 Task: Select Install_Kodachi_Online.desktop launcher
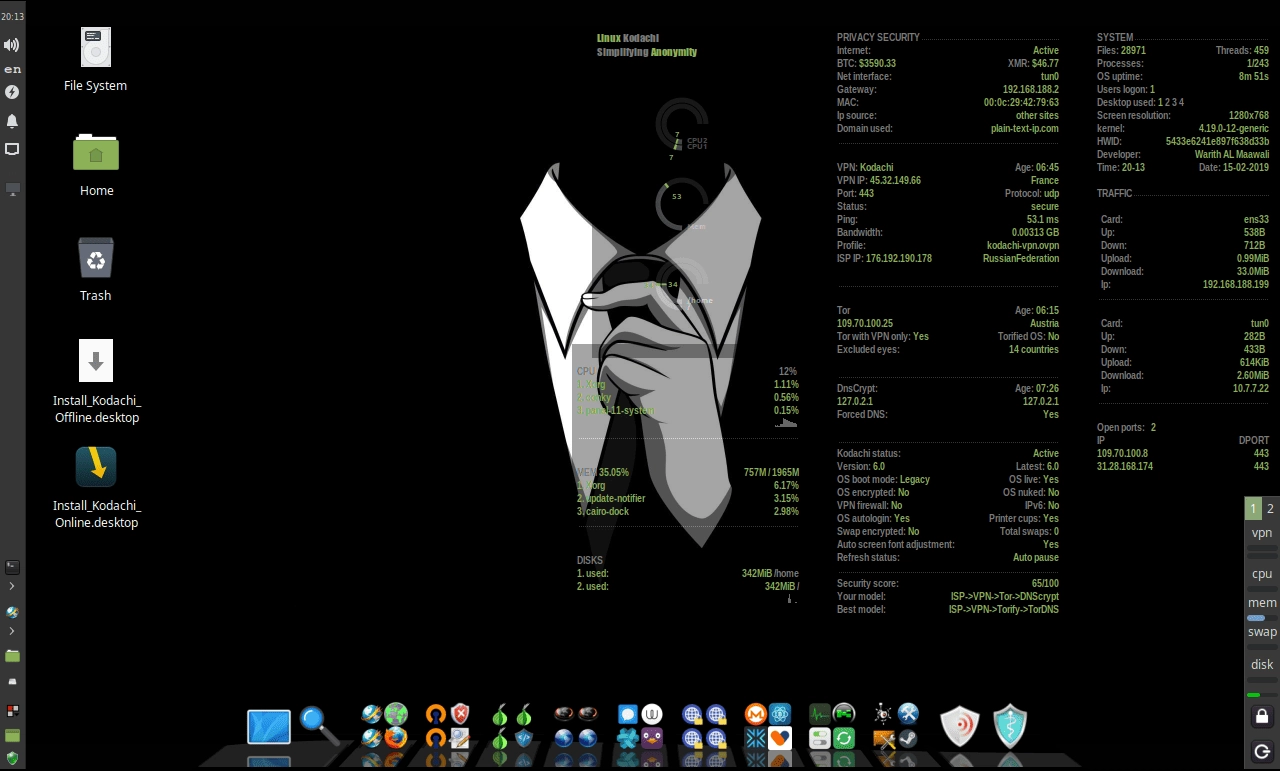(x=96, y=467)
